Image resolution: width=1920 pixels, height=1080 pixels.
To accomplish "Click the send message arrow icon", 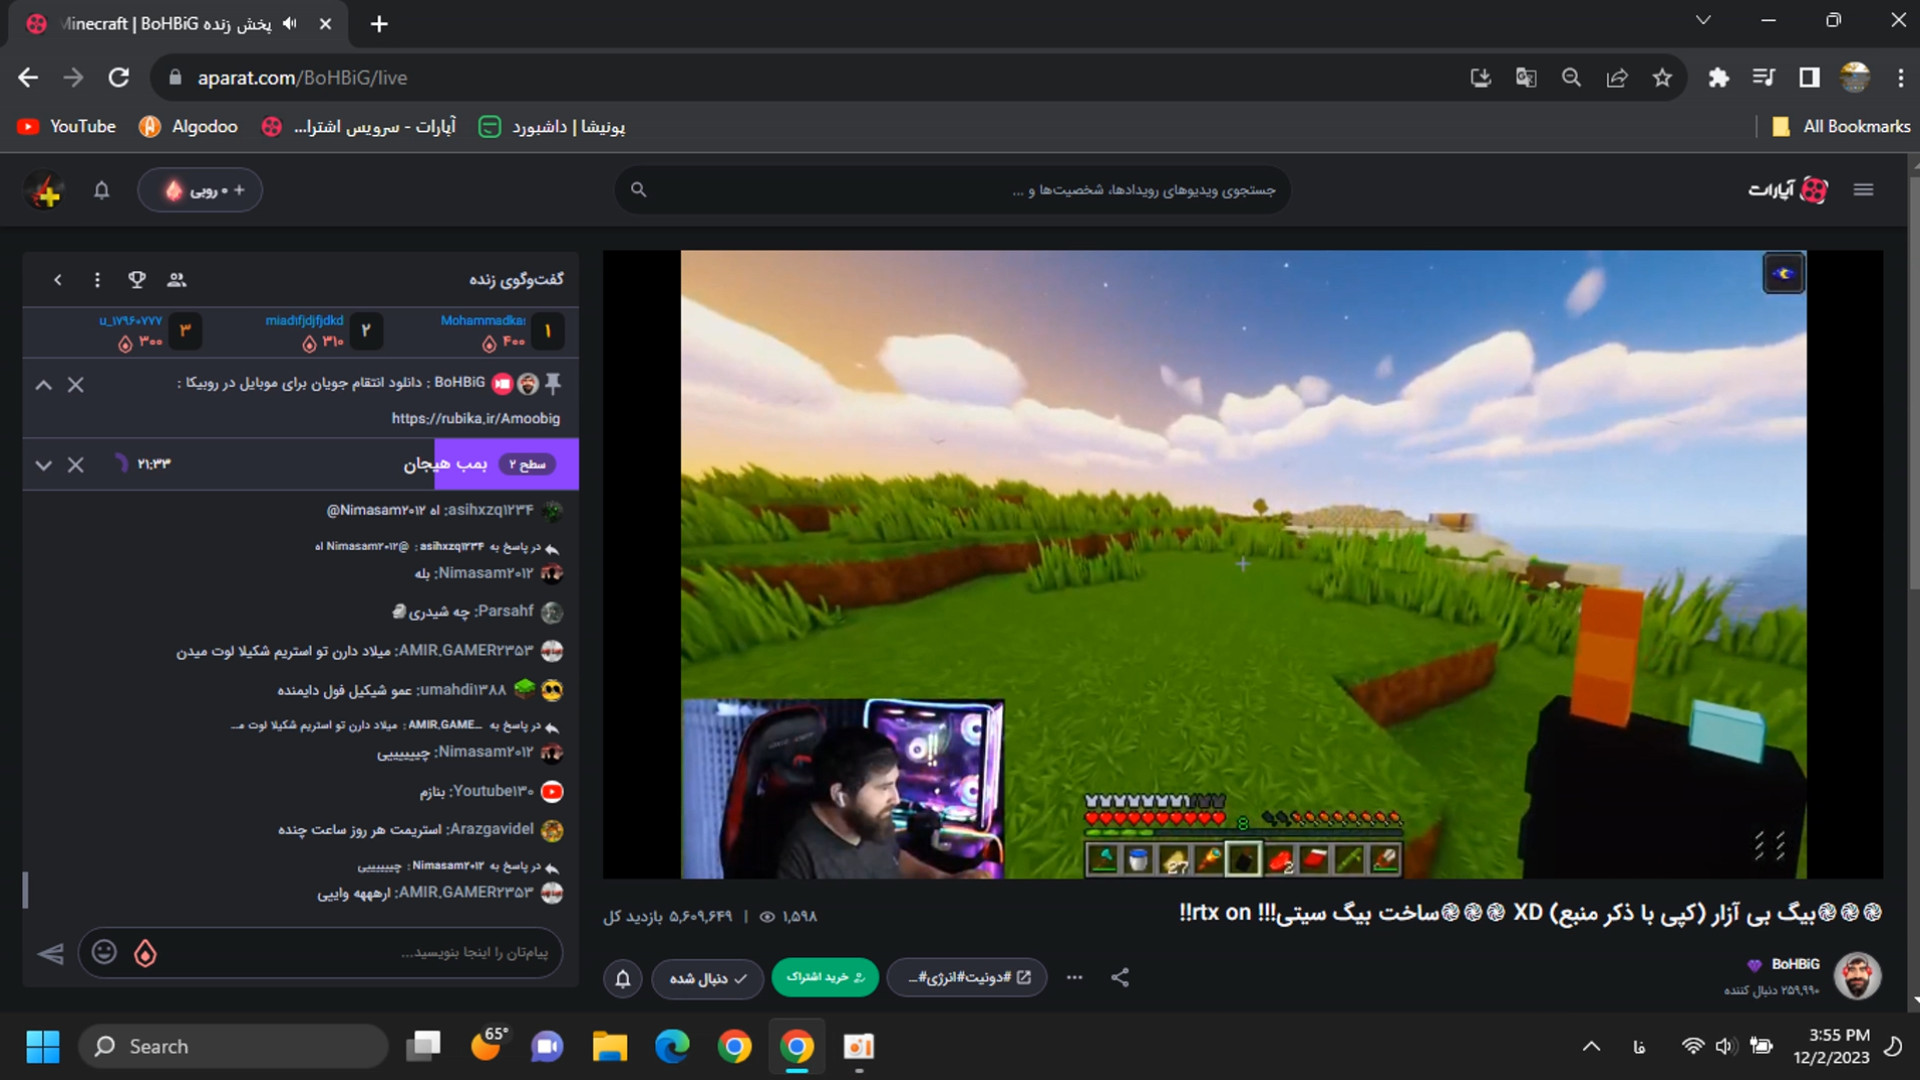I will [x=50, y=954].
